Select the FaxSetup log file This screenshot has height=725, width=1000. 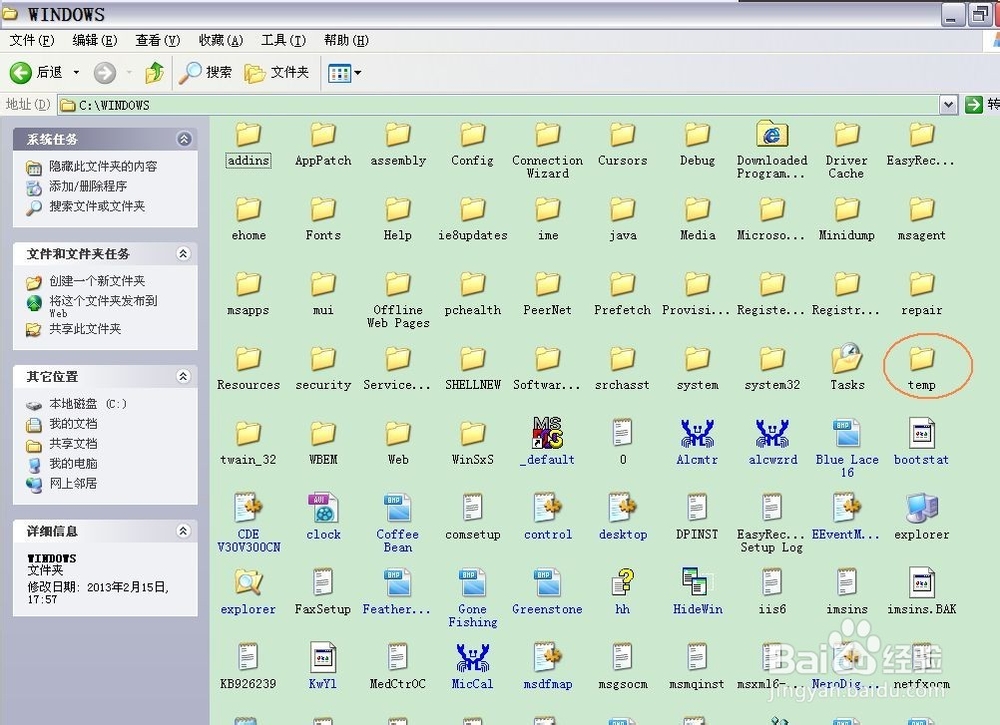(x=323, y=592)
